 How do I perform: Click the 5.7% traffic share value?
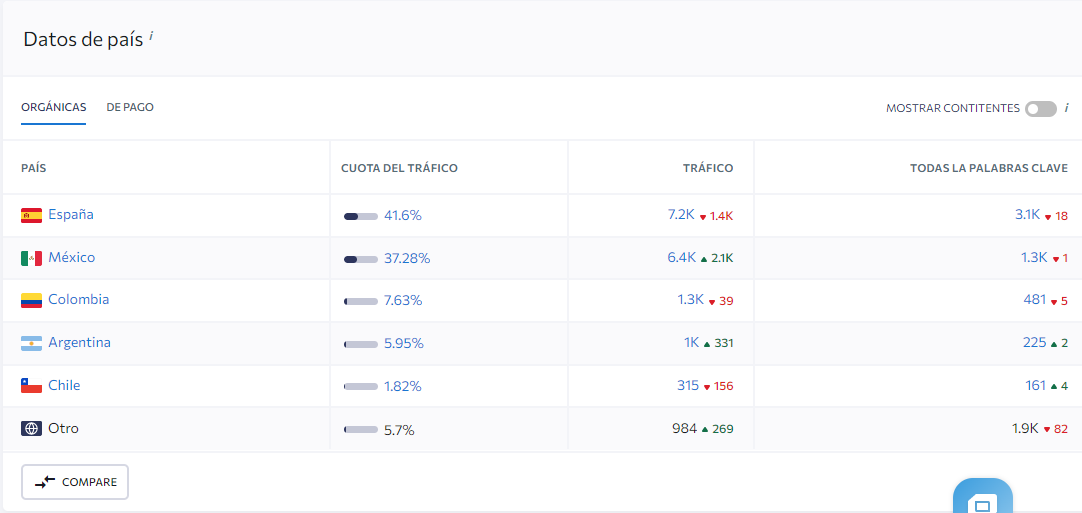tap(400, 430)
